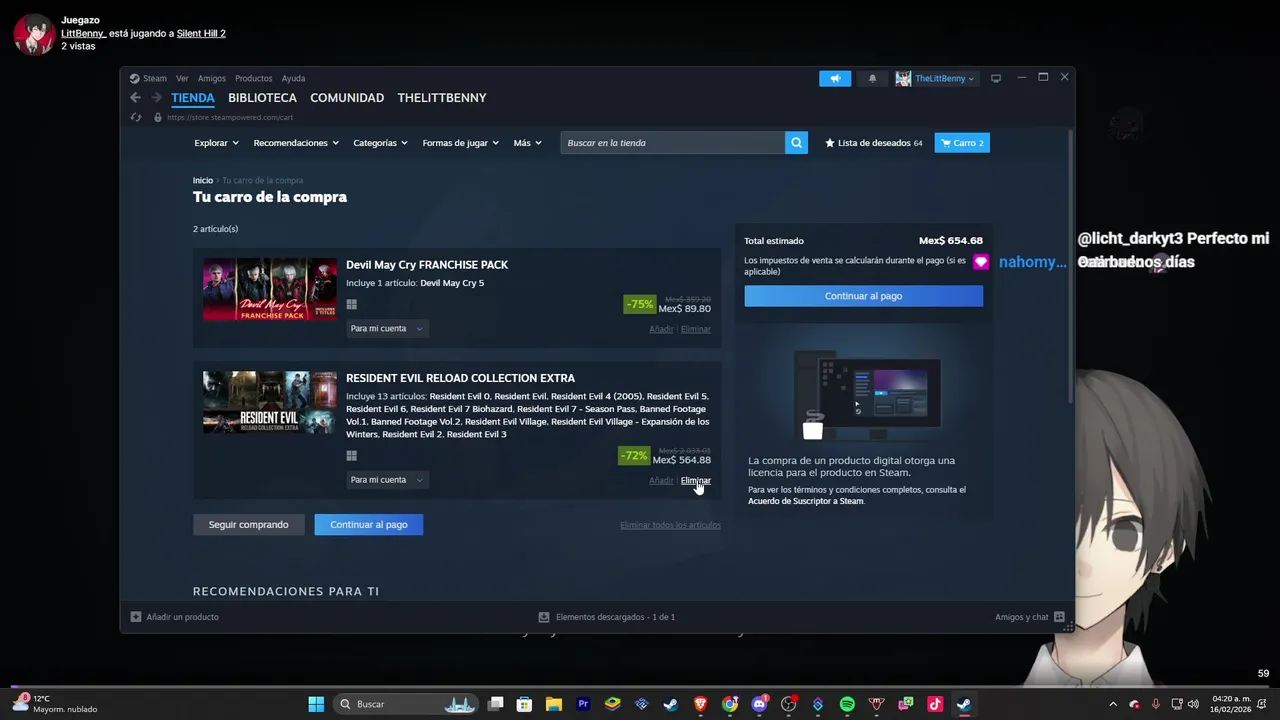
Task: Open Discord from taskbar
Action: coord(759,704)
